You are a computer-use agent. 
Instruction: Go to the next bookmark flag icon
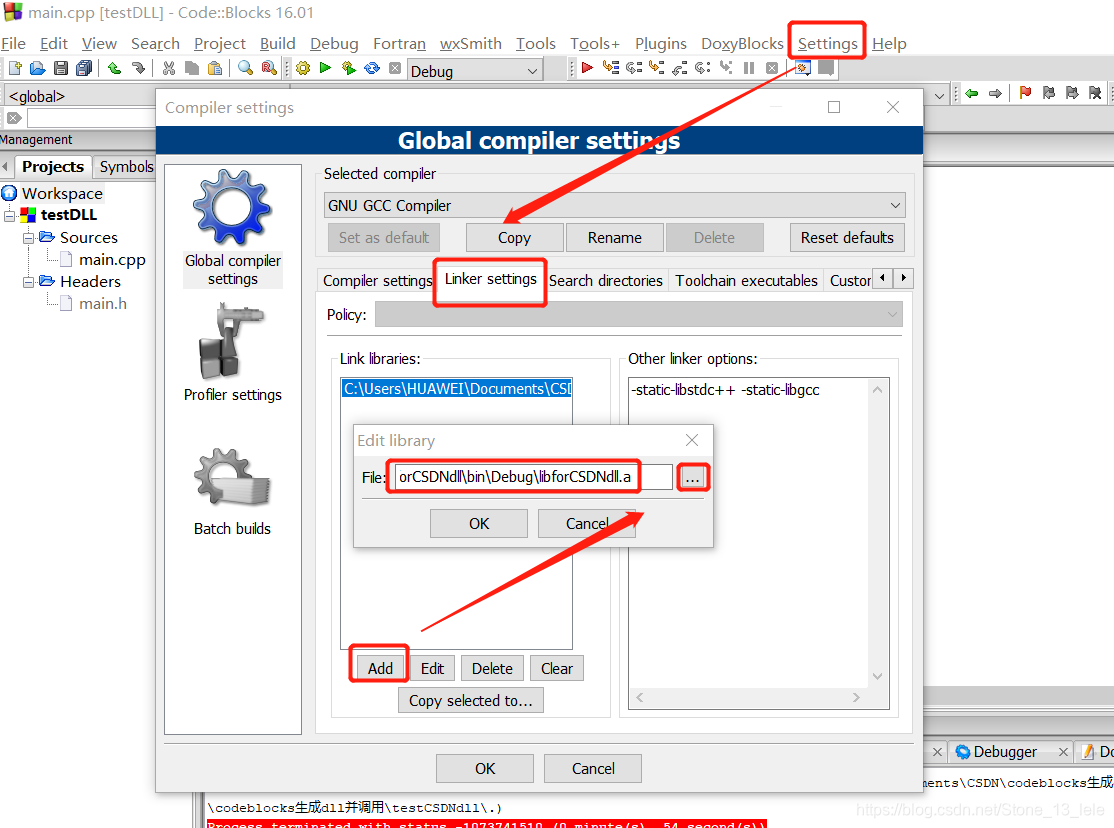1071,93
